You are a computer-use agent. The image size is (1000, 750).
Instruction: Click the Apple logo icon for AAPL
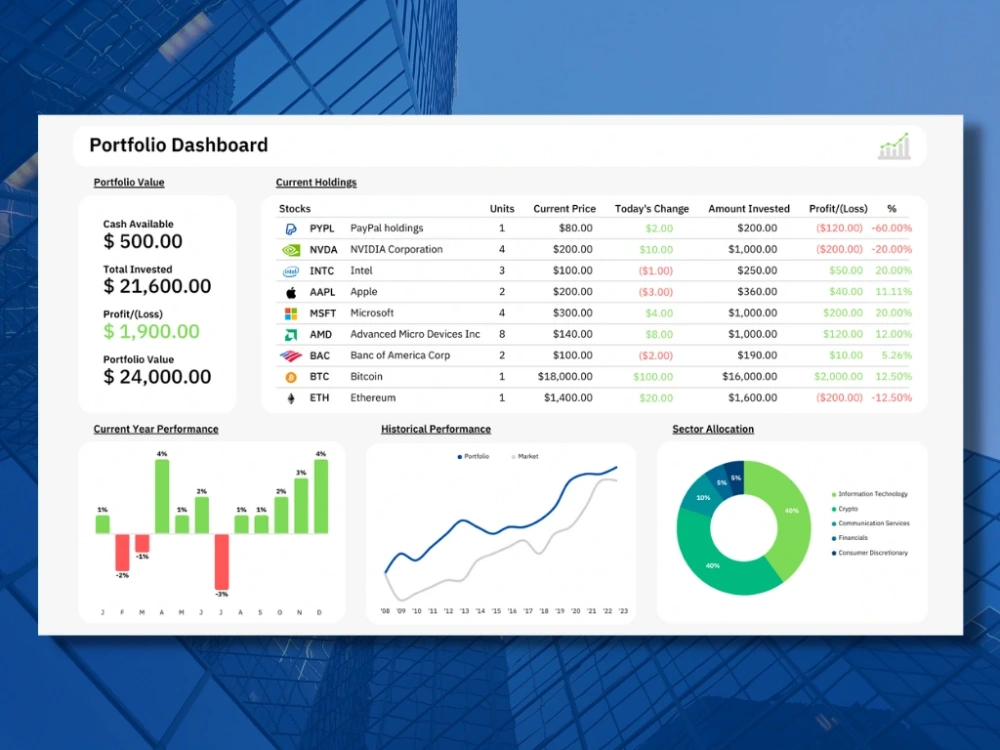(291, 292)
